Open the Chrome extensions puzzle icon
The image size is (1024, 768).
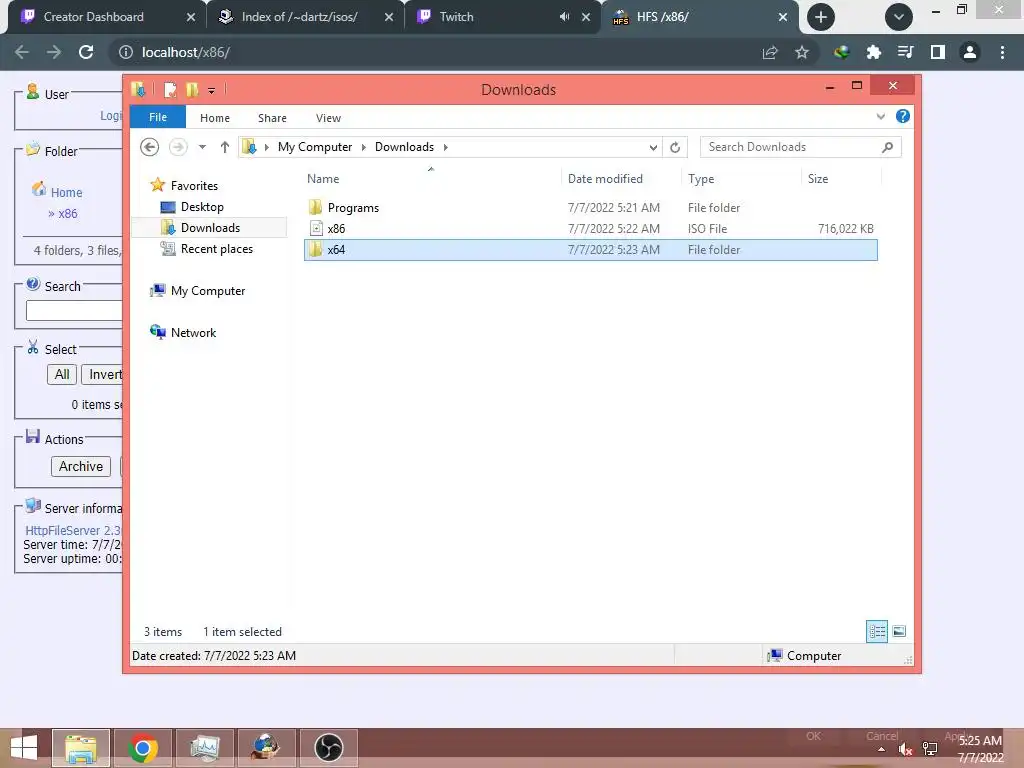point(873,52)
